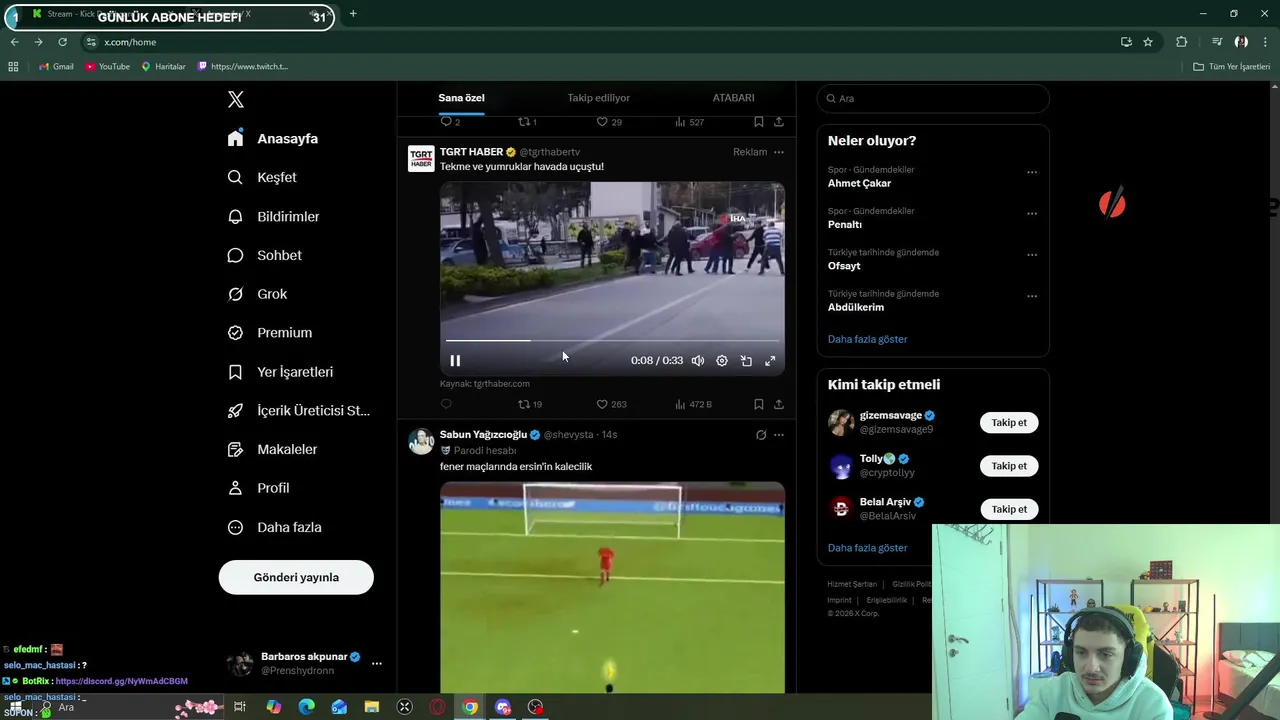Expand Tüm Yer İşaretleri folder

click(1231, 66)
